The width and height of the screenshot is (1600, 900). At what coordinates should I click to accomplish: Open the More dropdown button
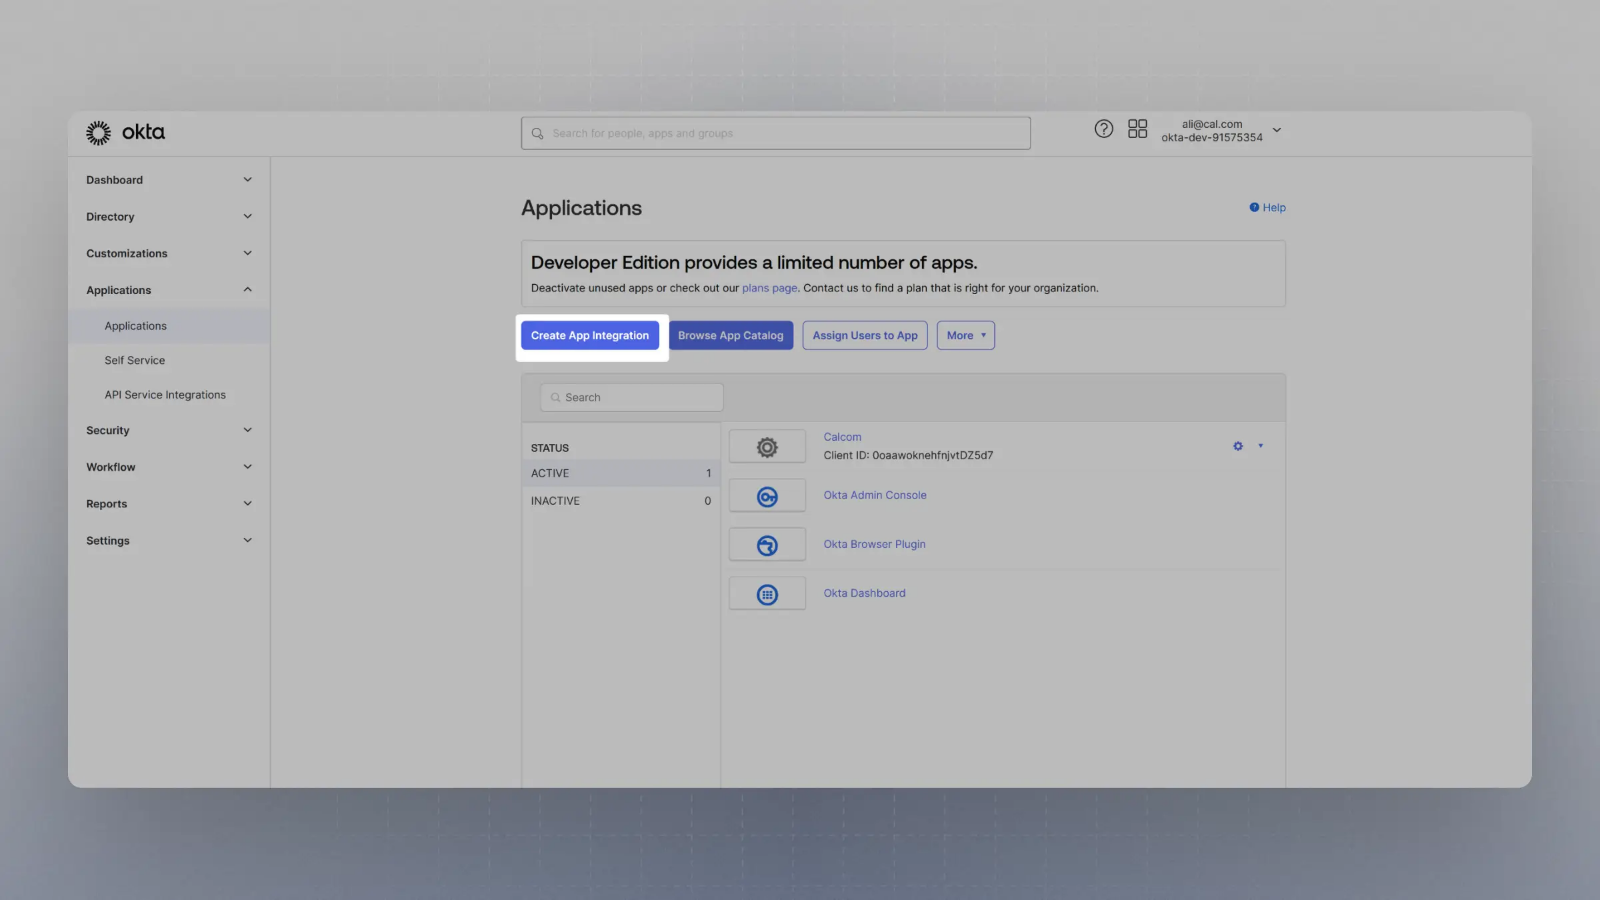pyautogui.click(x=966, y=336)
